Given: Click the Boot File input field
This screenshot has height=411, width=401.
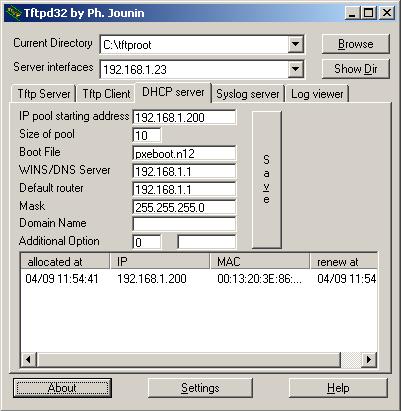Looking at the screenshot, I should pos(184,153).
